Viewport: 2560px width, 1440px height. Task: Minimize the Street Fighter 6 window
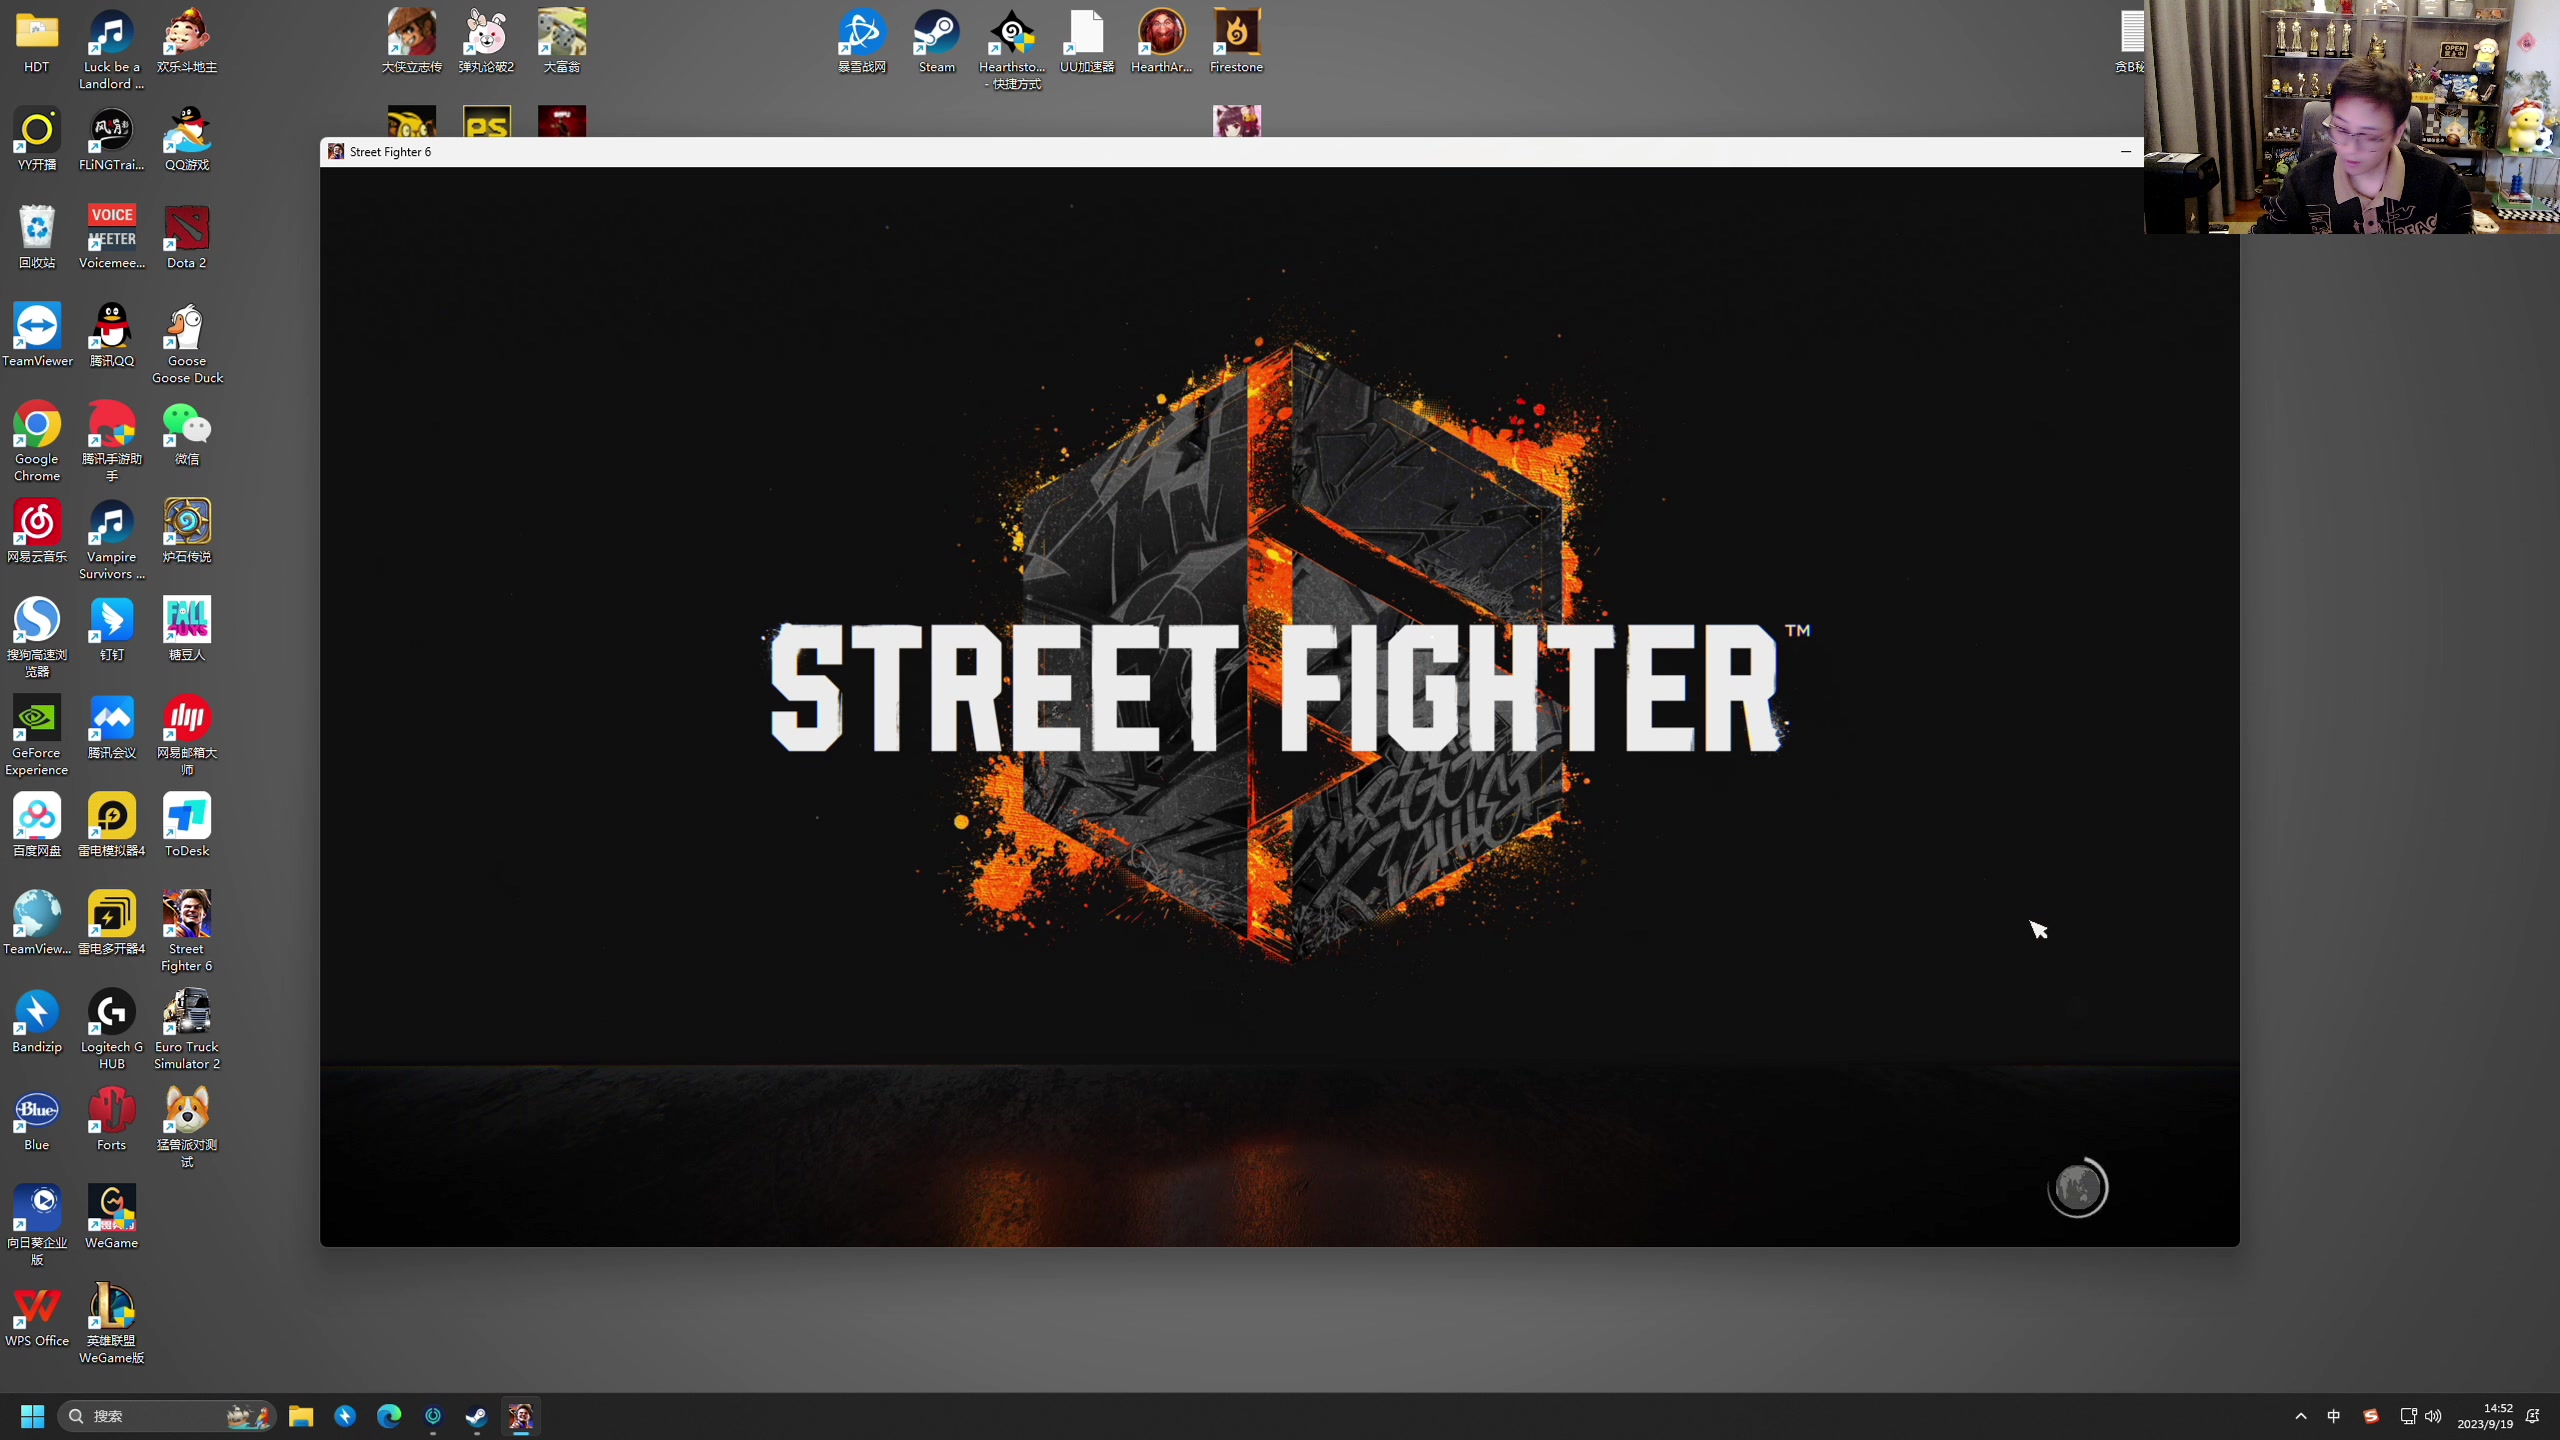pos(2126,152)
